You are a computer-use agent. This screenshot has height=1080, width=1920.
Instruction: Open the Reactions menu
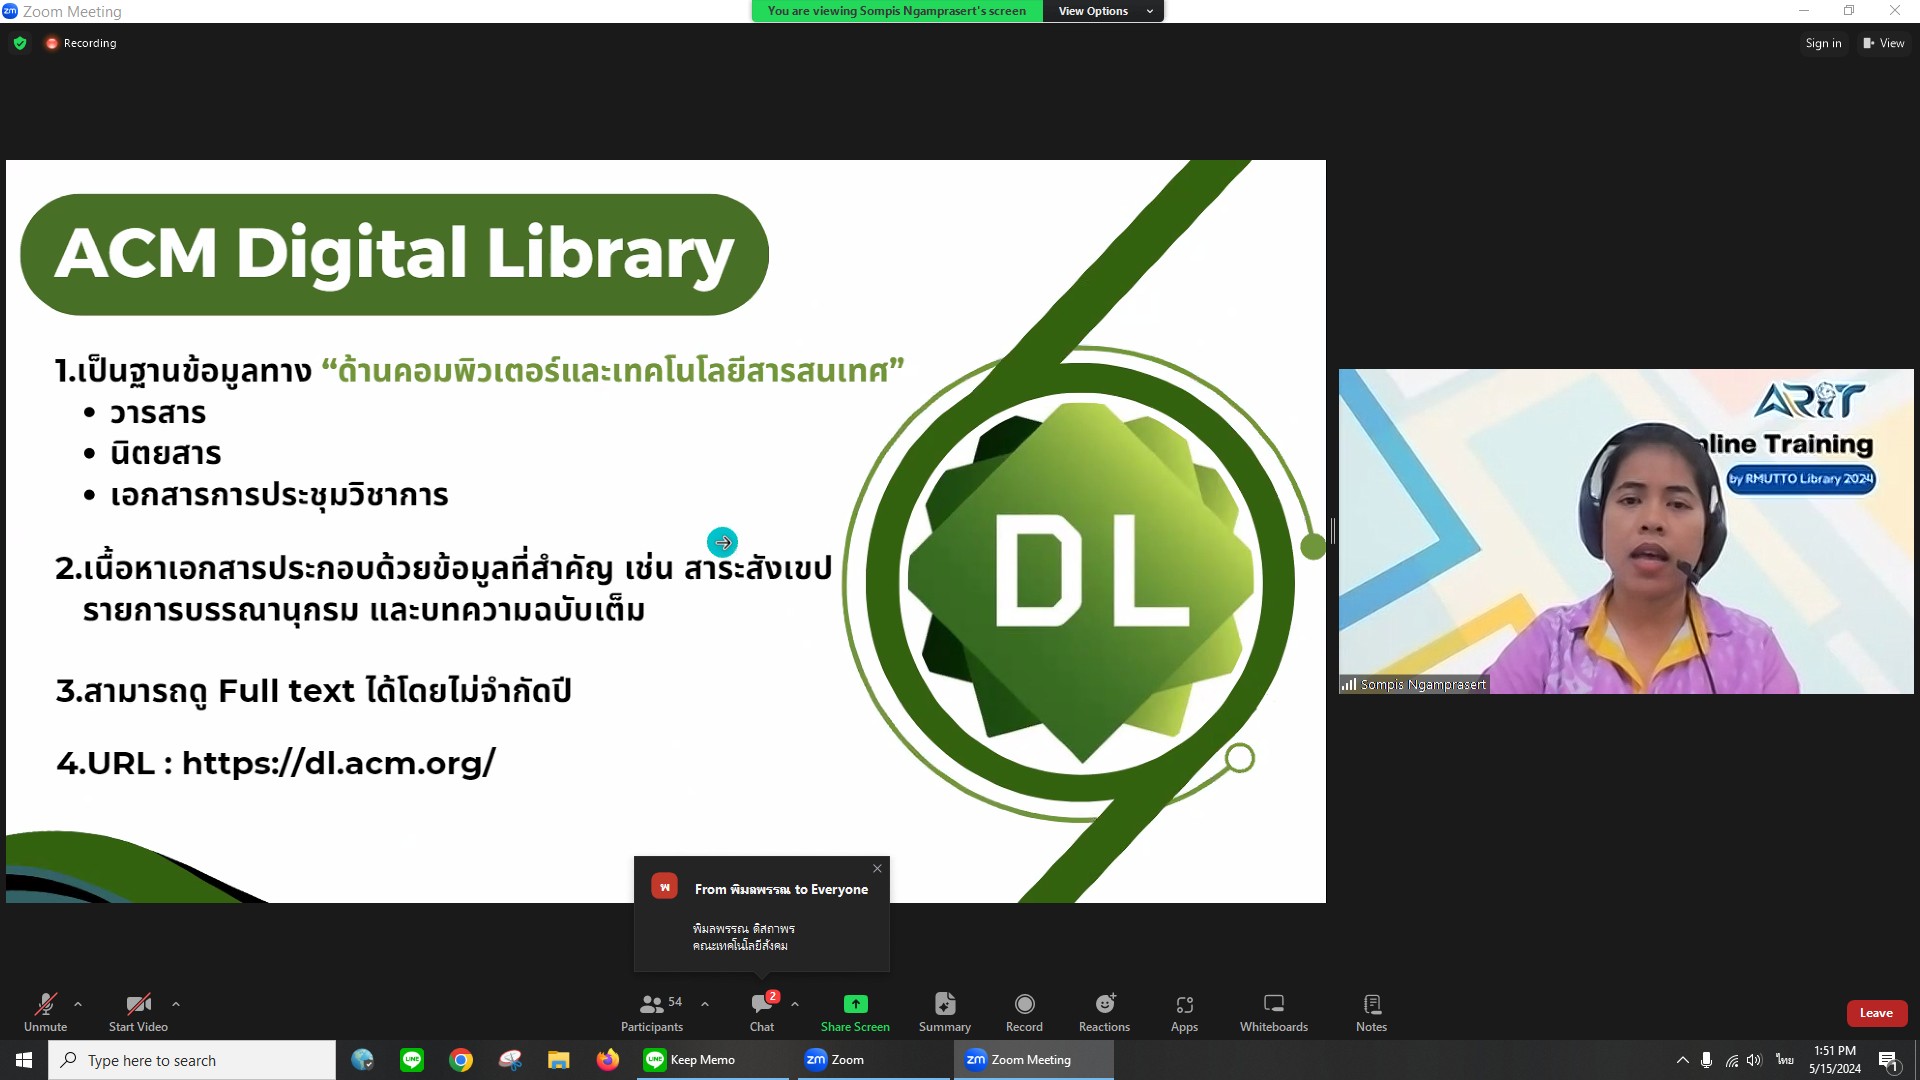click(1104, 1011)
